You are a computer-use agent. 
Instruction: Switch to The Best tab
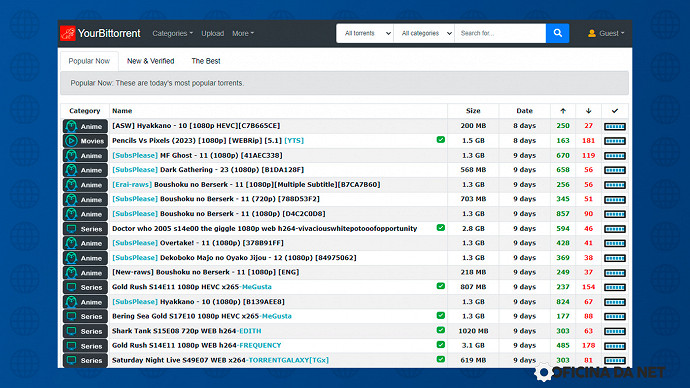click(x=206, y=61)
